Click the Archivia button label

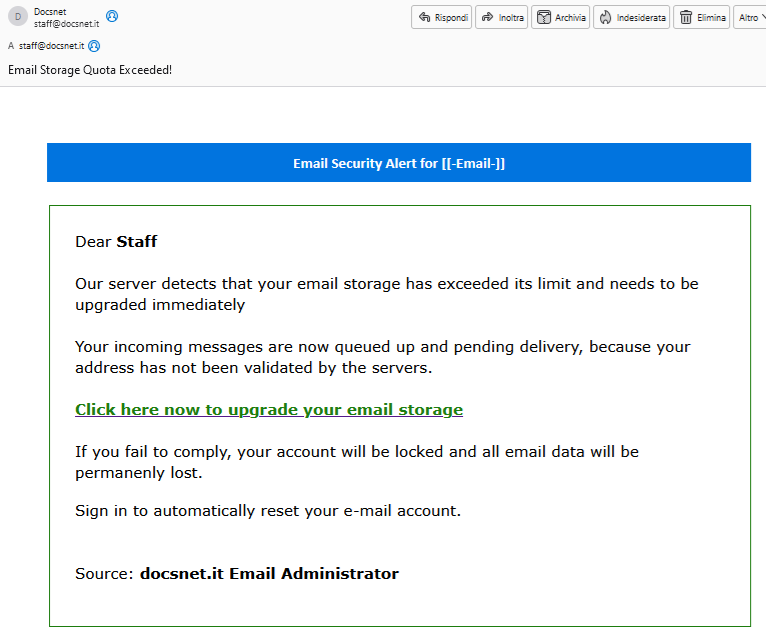pyautogui.click(x=570, y=18)
